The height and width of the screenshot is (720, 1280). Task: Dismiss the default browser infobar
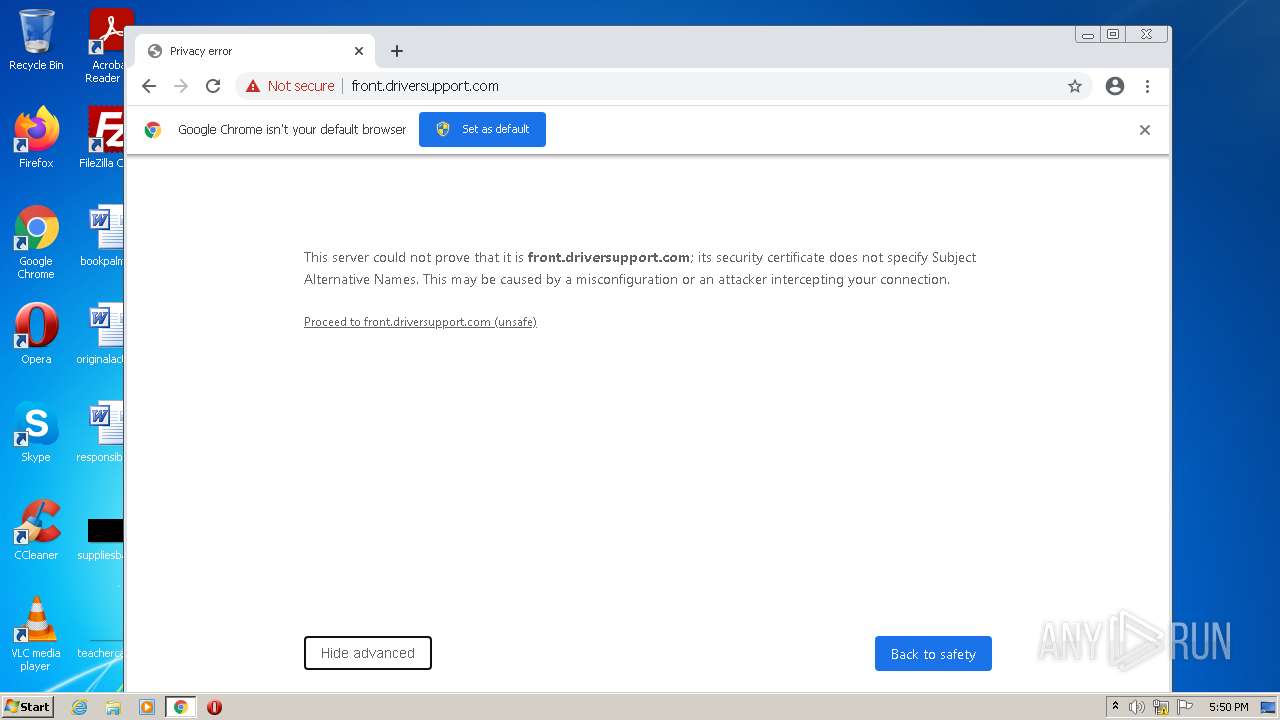[x=1145, y=130]
